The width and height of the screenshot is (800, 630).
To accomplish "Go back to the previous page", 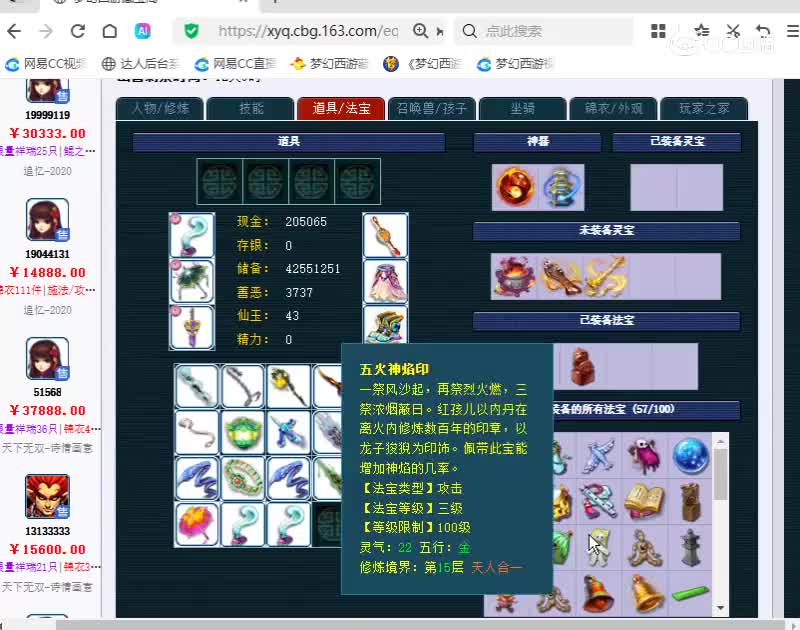I will [14, 32].
